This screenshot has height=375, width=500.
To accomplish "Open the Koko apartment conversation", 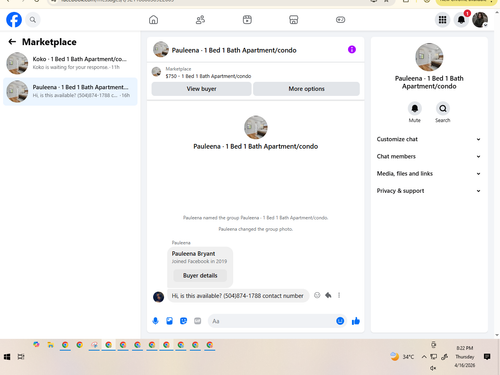I will coord(70,63).
